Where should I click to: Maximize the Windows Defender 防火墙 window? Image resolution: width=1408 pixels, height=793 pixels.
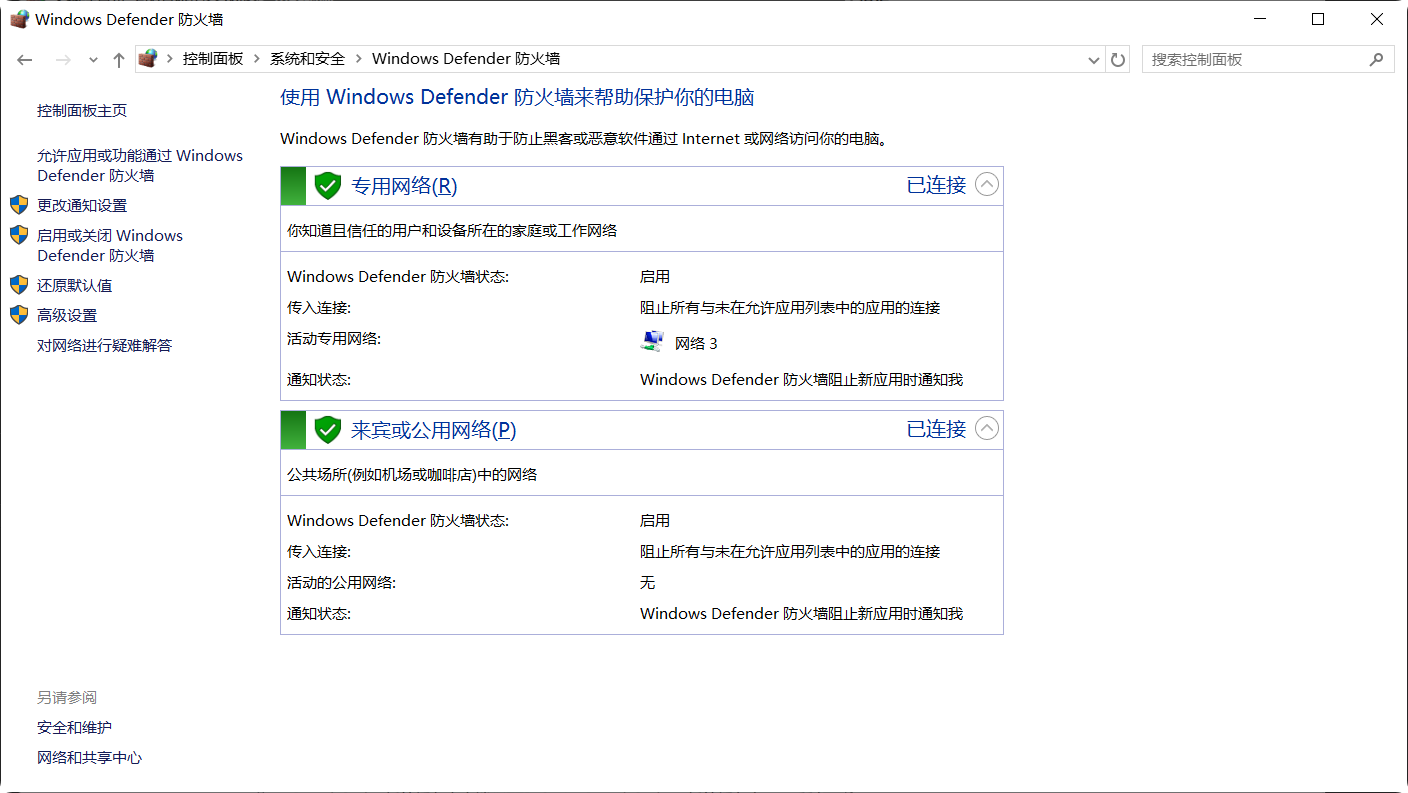point(1318,19)
